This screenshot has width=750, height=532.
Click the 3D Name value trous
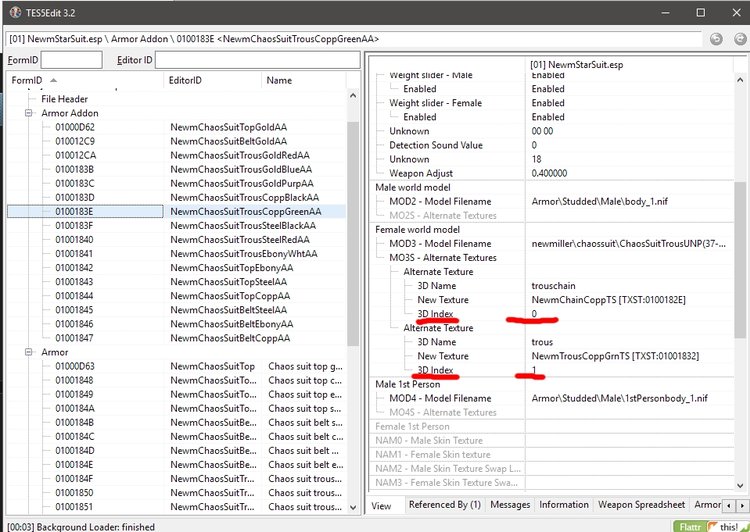tap(542, 342)
